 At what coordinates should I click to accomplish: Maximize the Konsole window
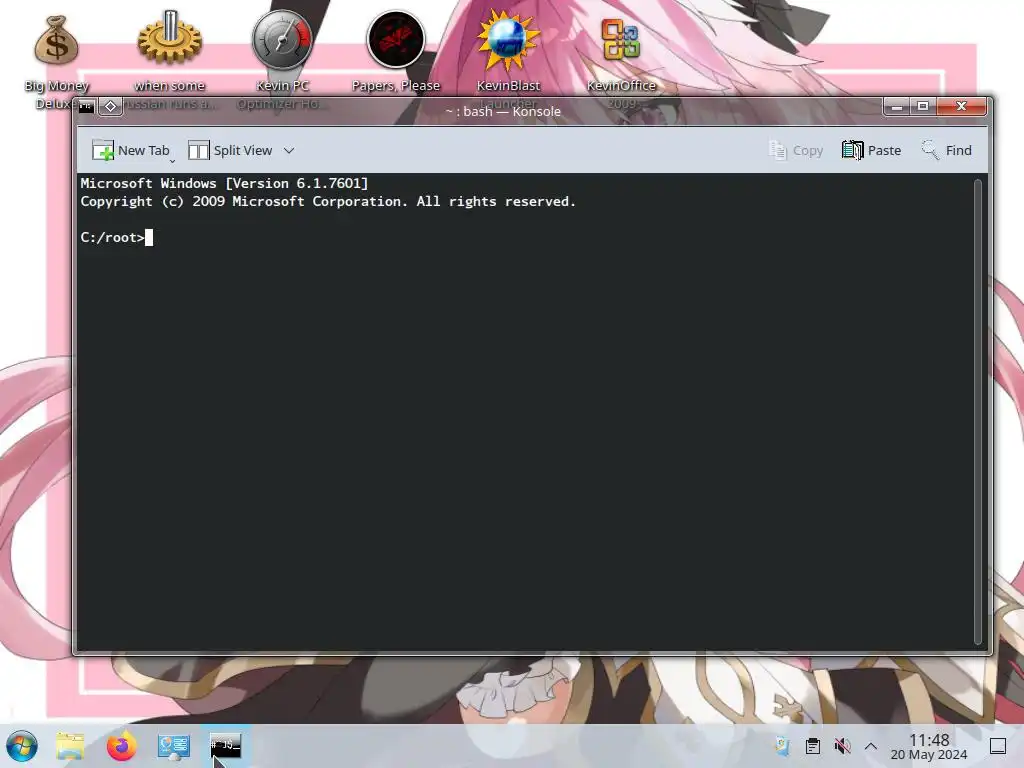(923, 106)
